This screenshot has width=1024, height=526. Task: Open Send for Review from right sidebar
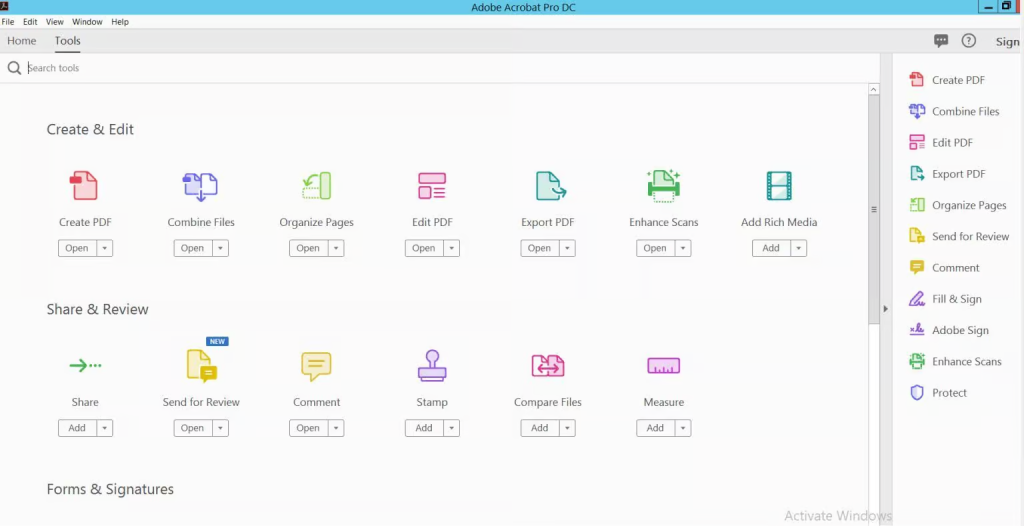pos(959,237)
